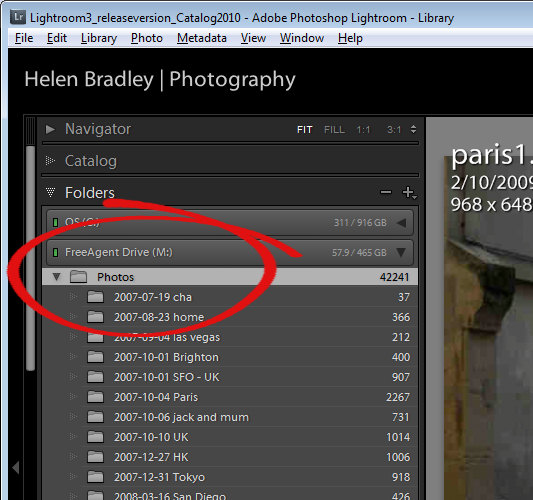This screenshot has width=533, height=500.
Task: Click the 57.9 / 465 GB disk space readout
Action: click(x=359, y=253)
